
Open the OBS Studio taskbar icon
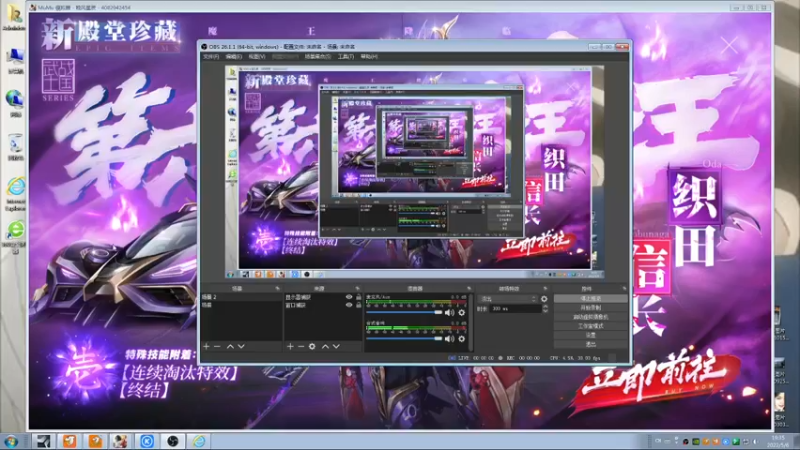click(172, 441)
